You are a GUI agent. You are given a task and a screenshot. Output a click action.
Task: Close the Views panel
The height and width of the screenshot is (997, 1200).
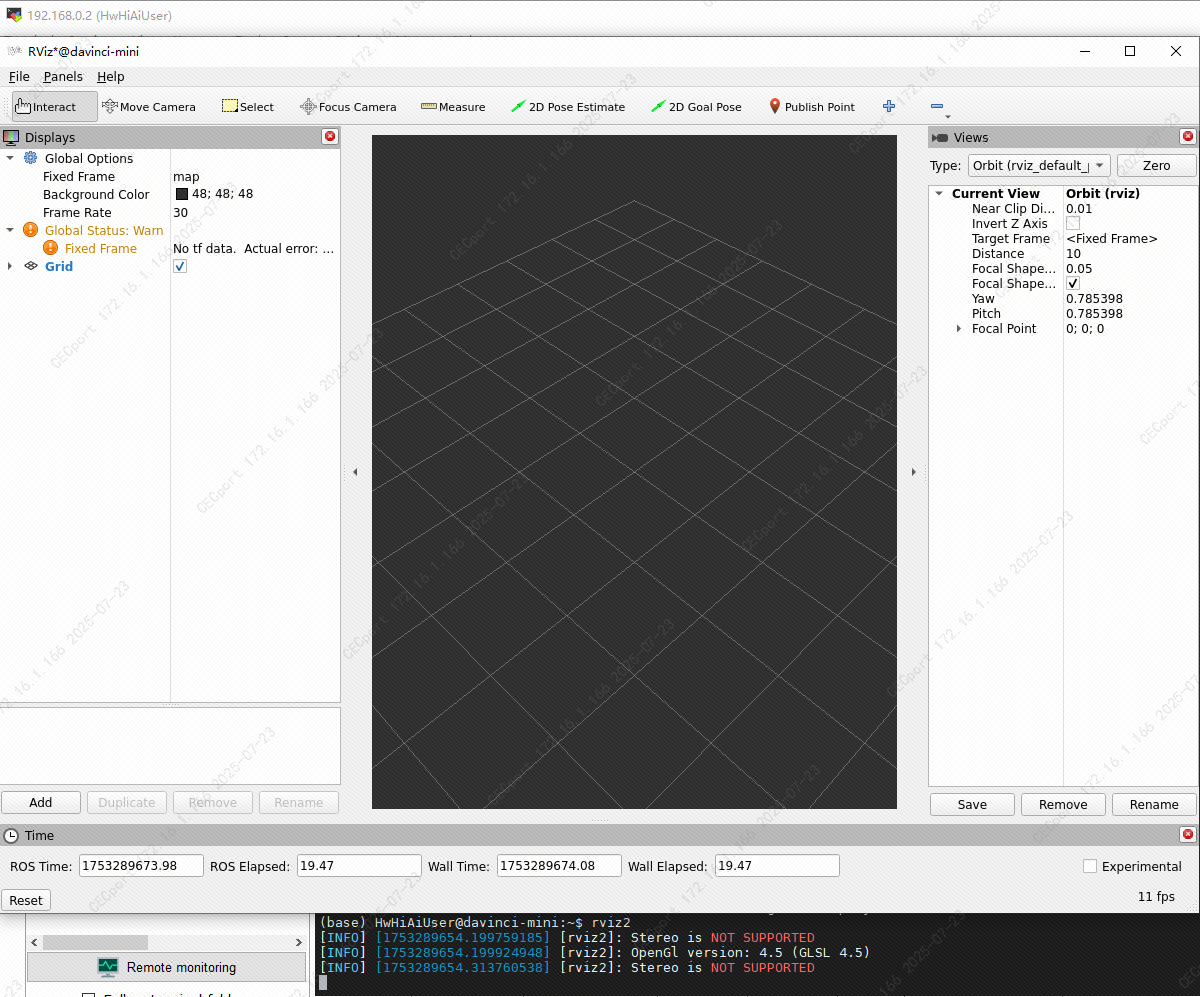pyautogui.click(x=1188, y=137)
